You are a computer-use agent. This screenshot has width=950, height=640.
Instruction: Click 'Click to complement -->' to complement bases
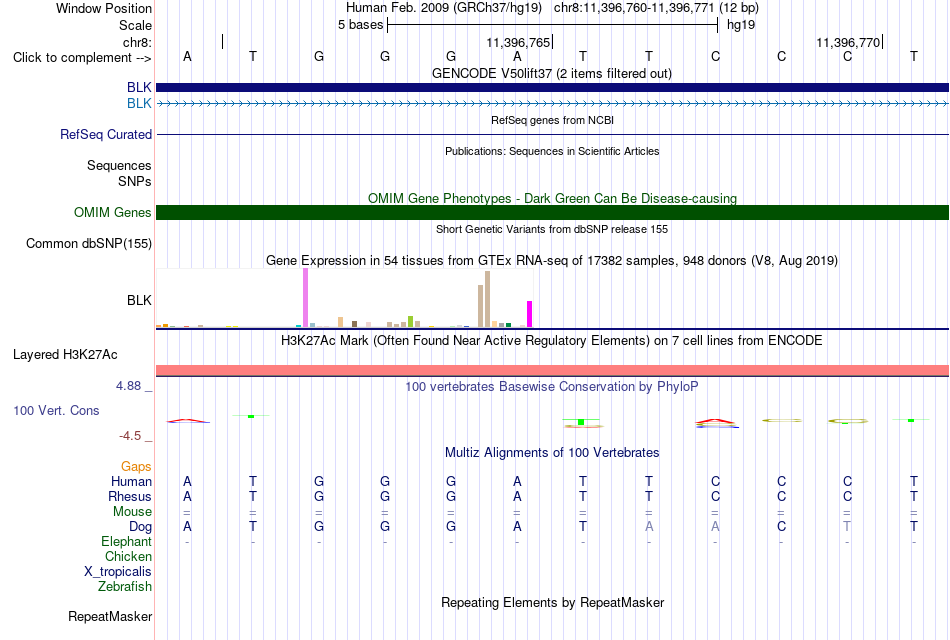coord(82,58)
